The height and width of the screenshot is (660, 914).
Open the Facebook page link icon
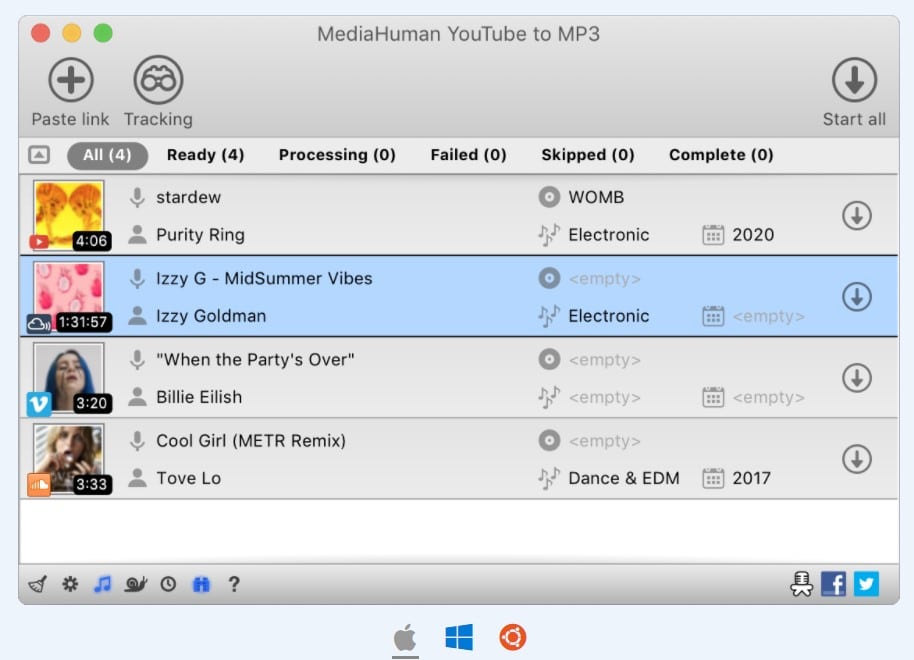coord(833,584)
